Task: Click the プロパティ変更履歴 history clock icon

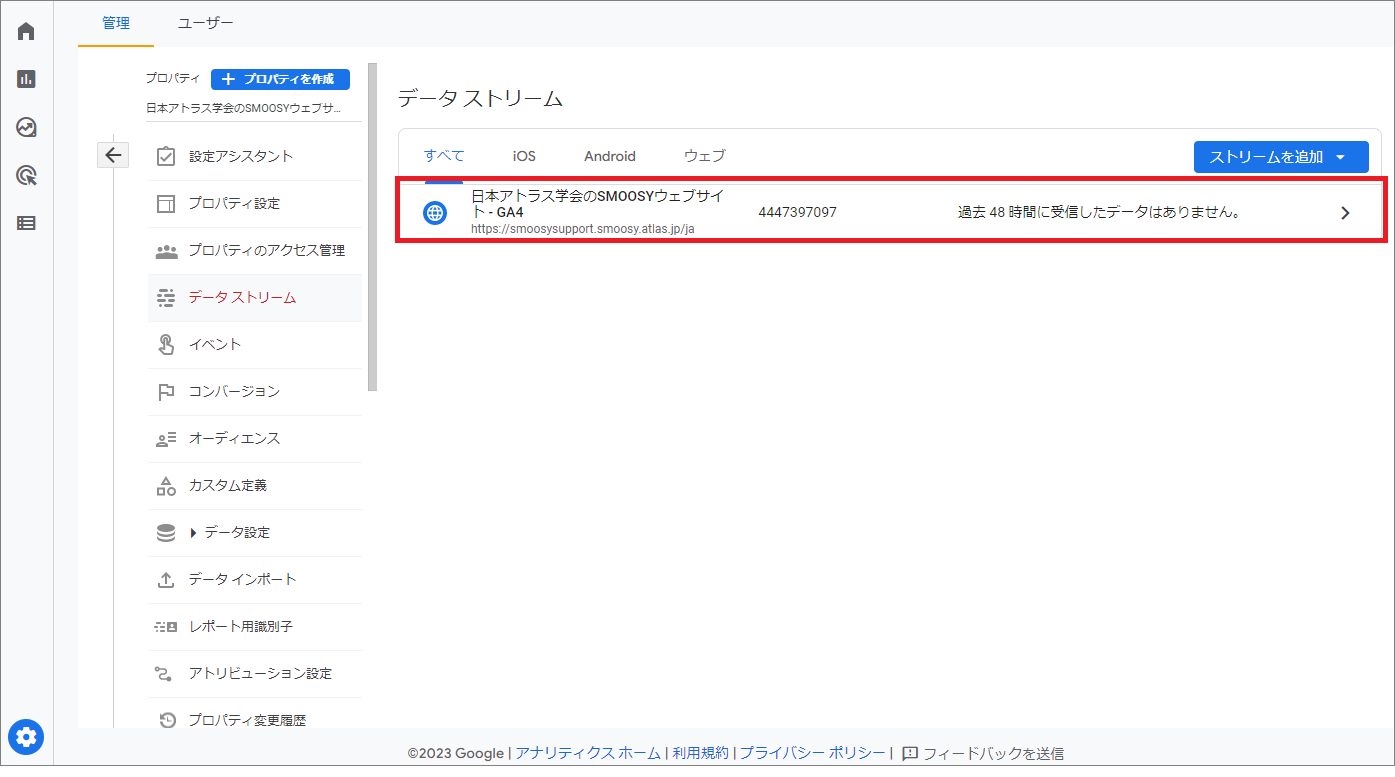Action: [167, 720]
